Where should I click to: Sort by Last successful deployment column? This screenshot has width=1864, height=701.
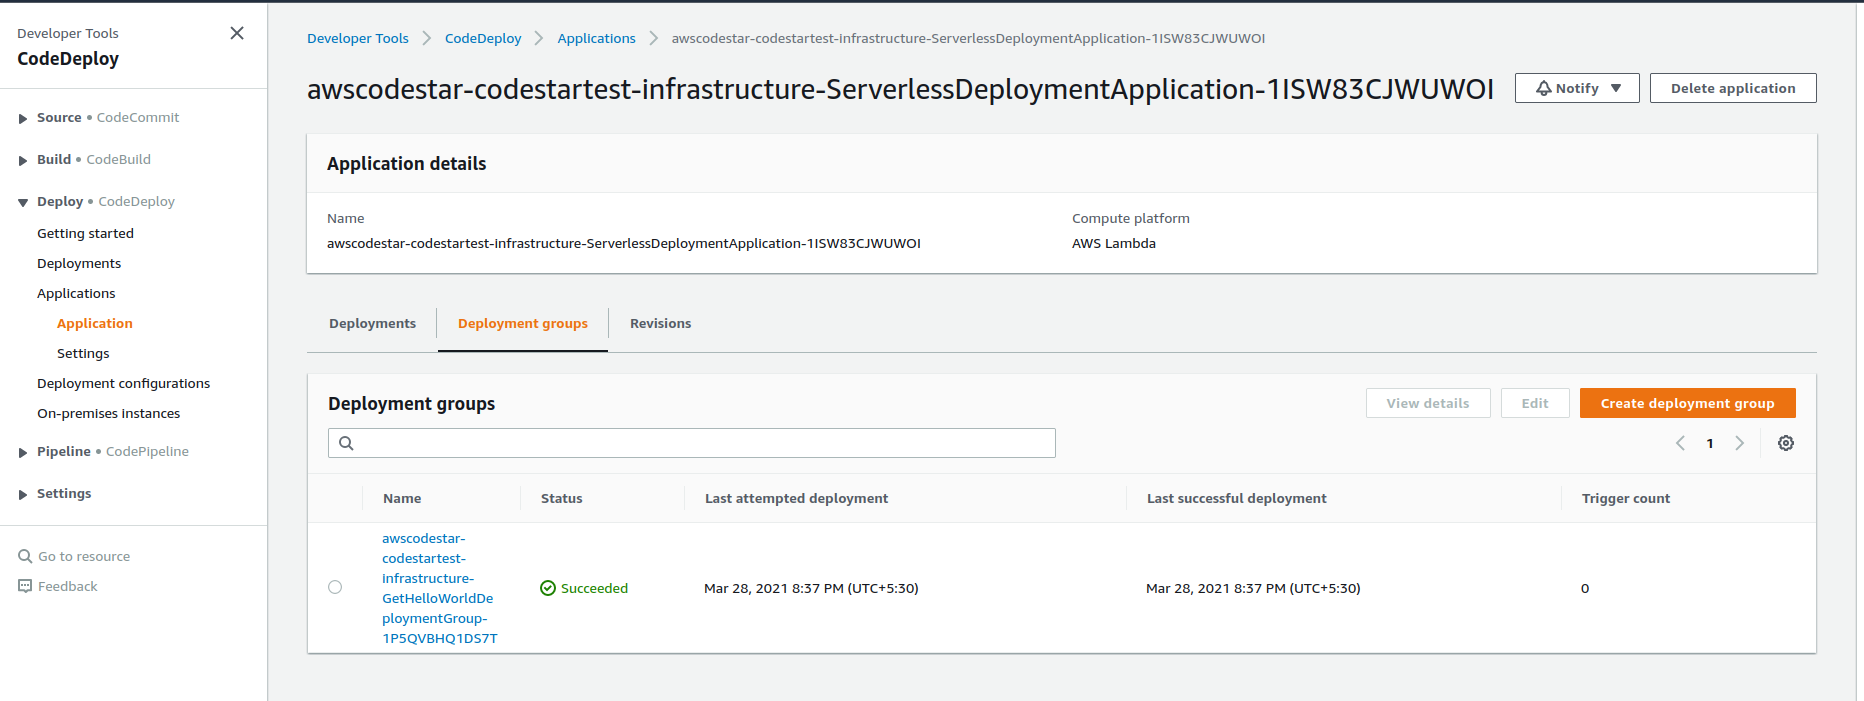coord(1236,498)
